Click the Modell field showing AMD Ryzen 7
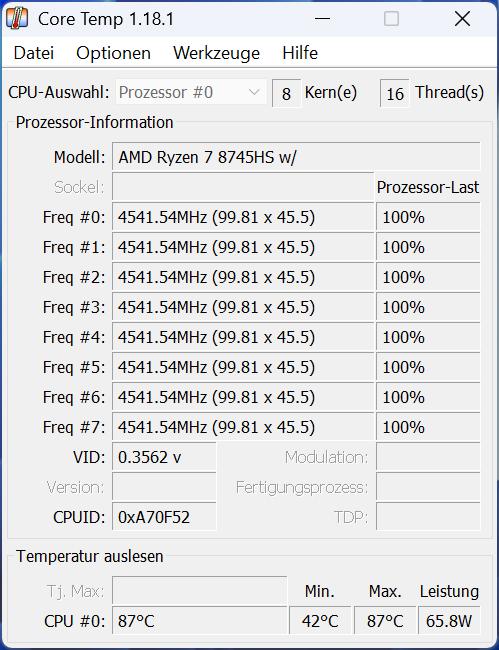The width and height of the screenshot is (499, 650). coord(296,157)
